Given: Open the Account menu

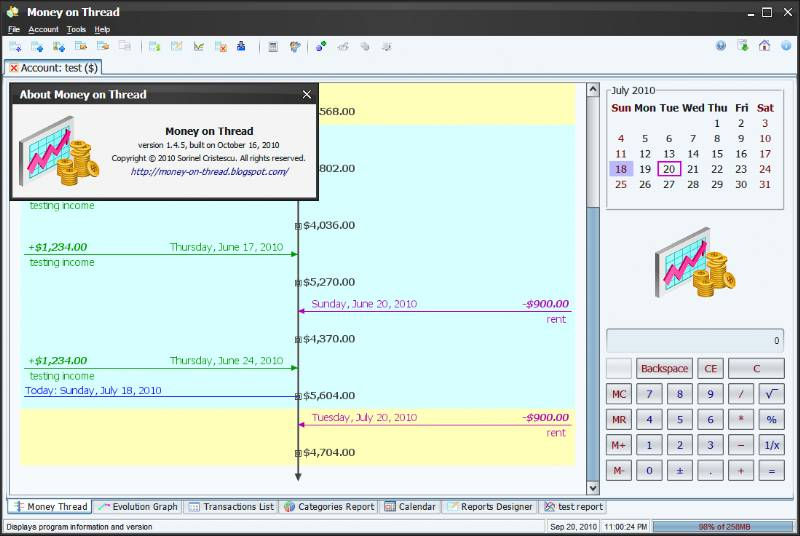Looking at the screenshot, I should tap(43, 30).
